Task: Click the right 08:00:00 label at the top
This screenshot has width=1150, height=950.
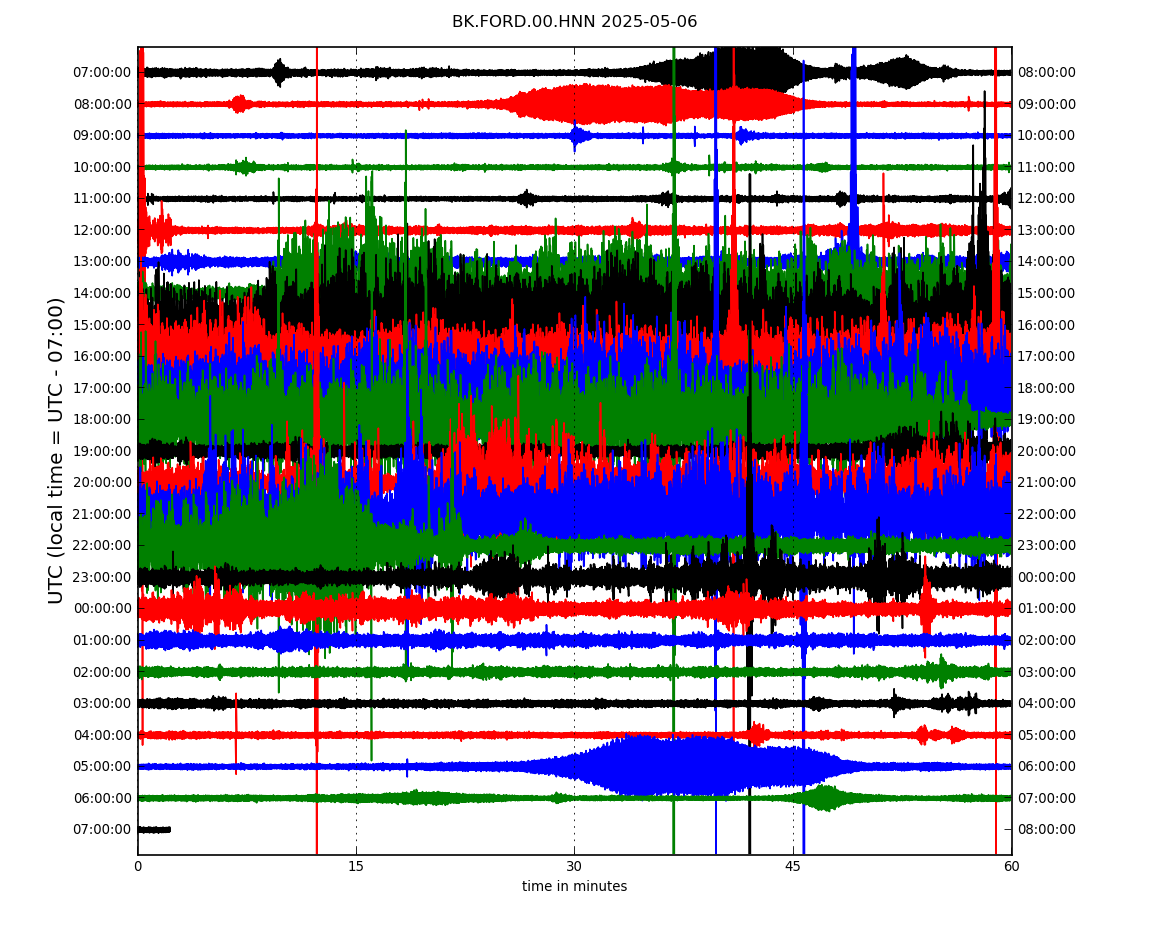Action: pyautogui.click(x=1047, y=73)
